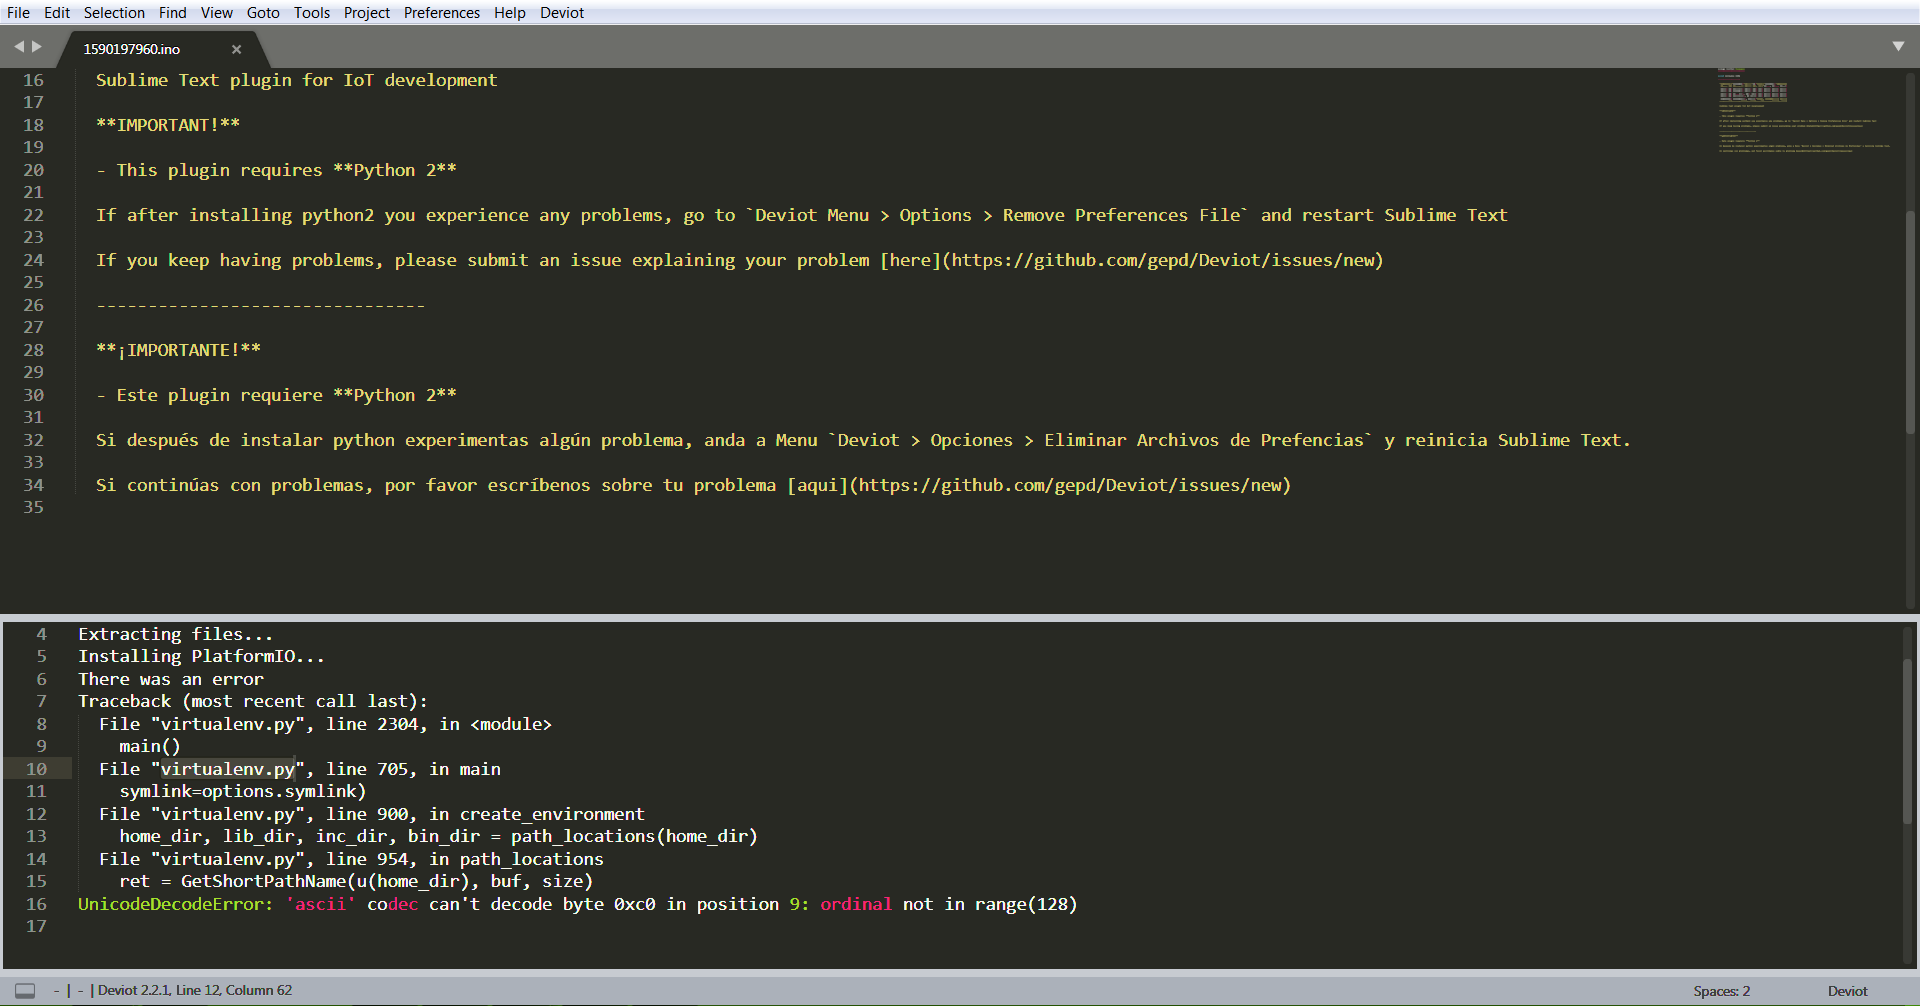Open the Project menu
The height and width of the screenshot is (1006, 1920).
tap(367, 13)
